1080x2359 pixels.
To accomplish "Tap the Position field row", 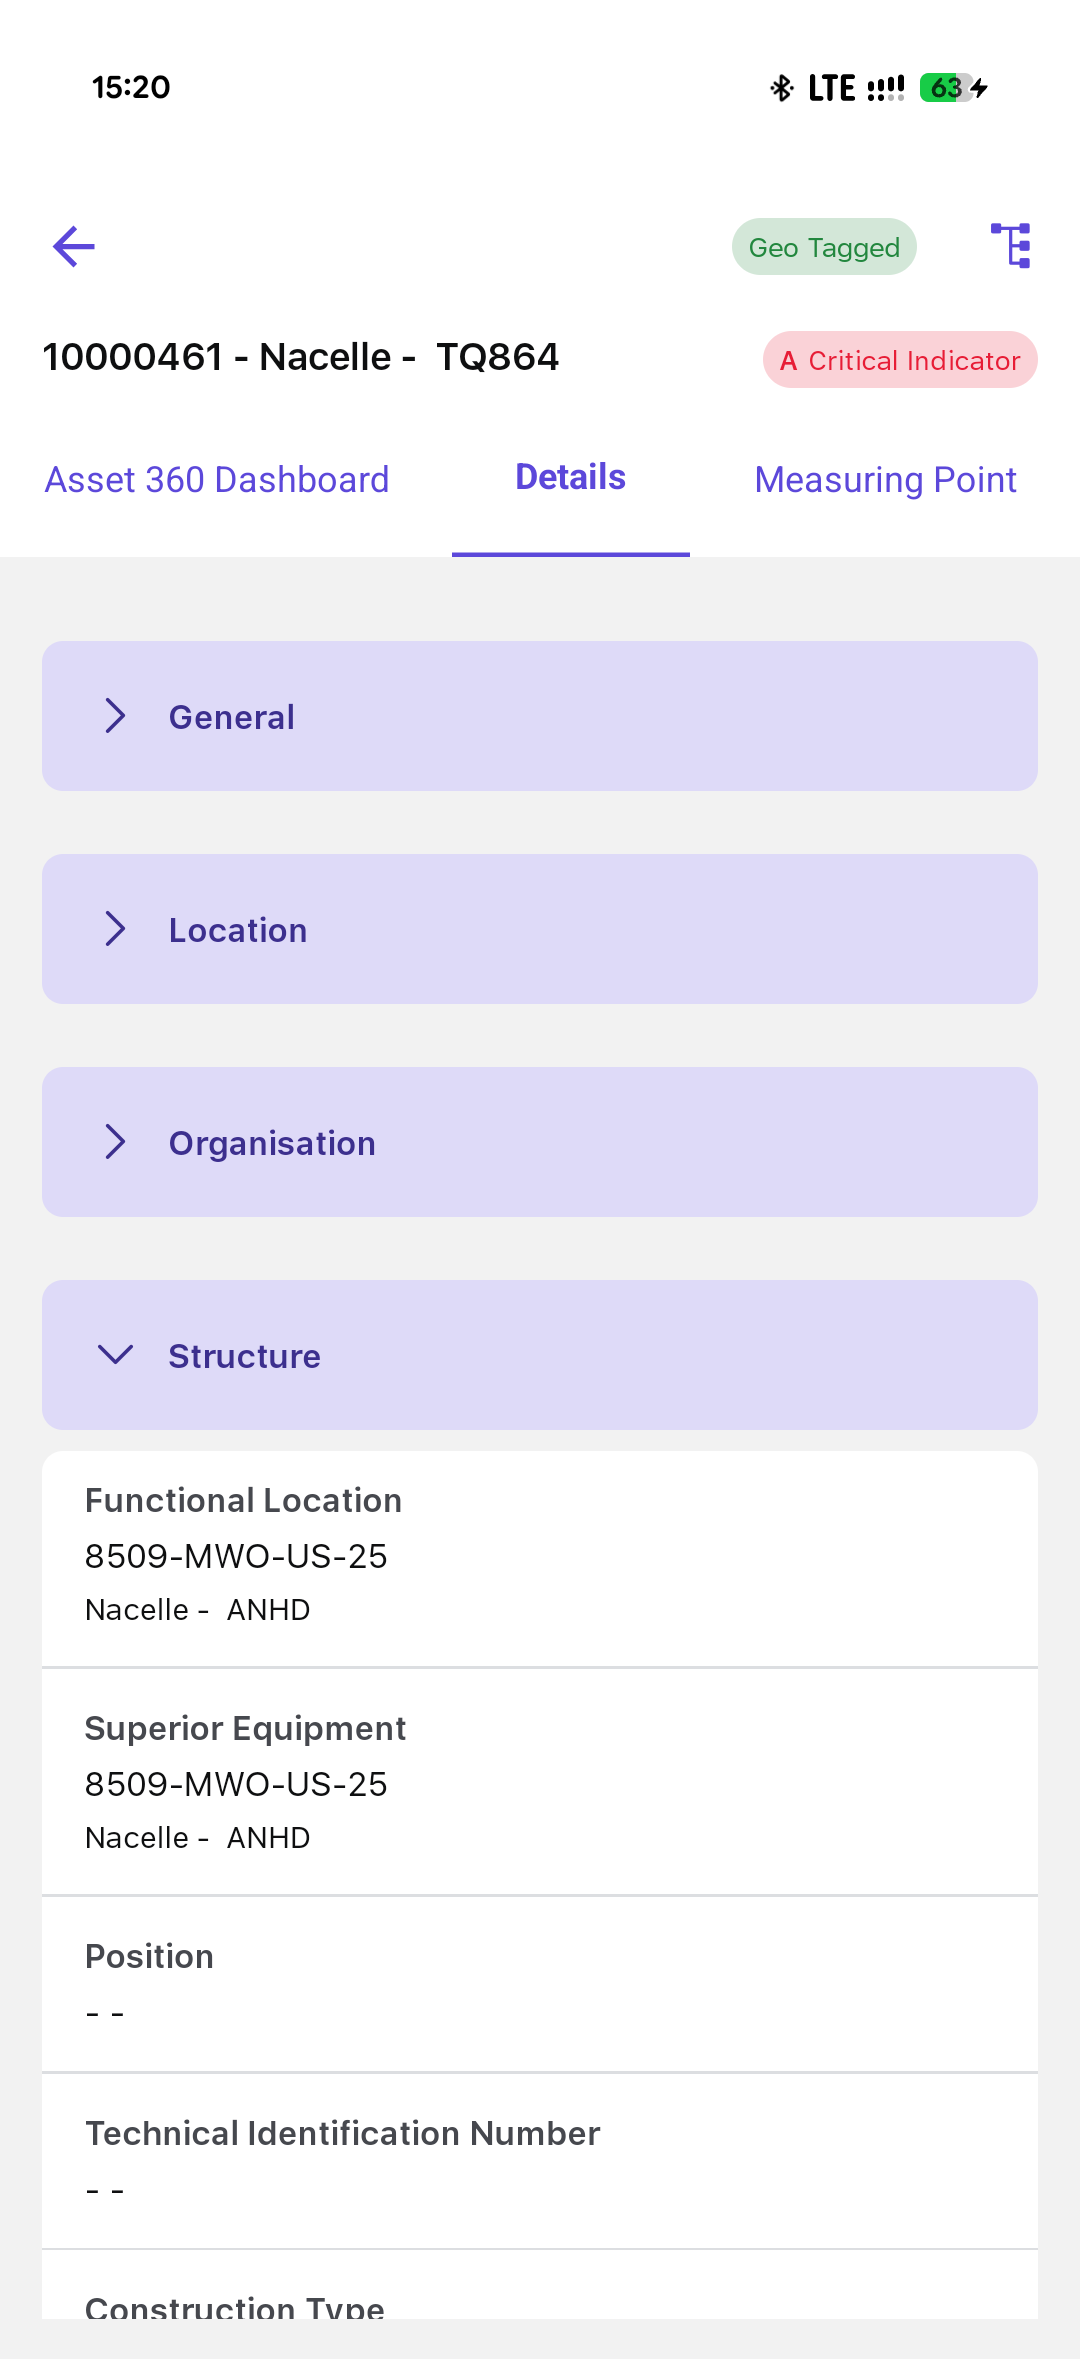I will pos(540,1984).
